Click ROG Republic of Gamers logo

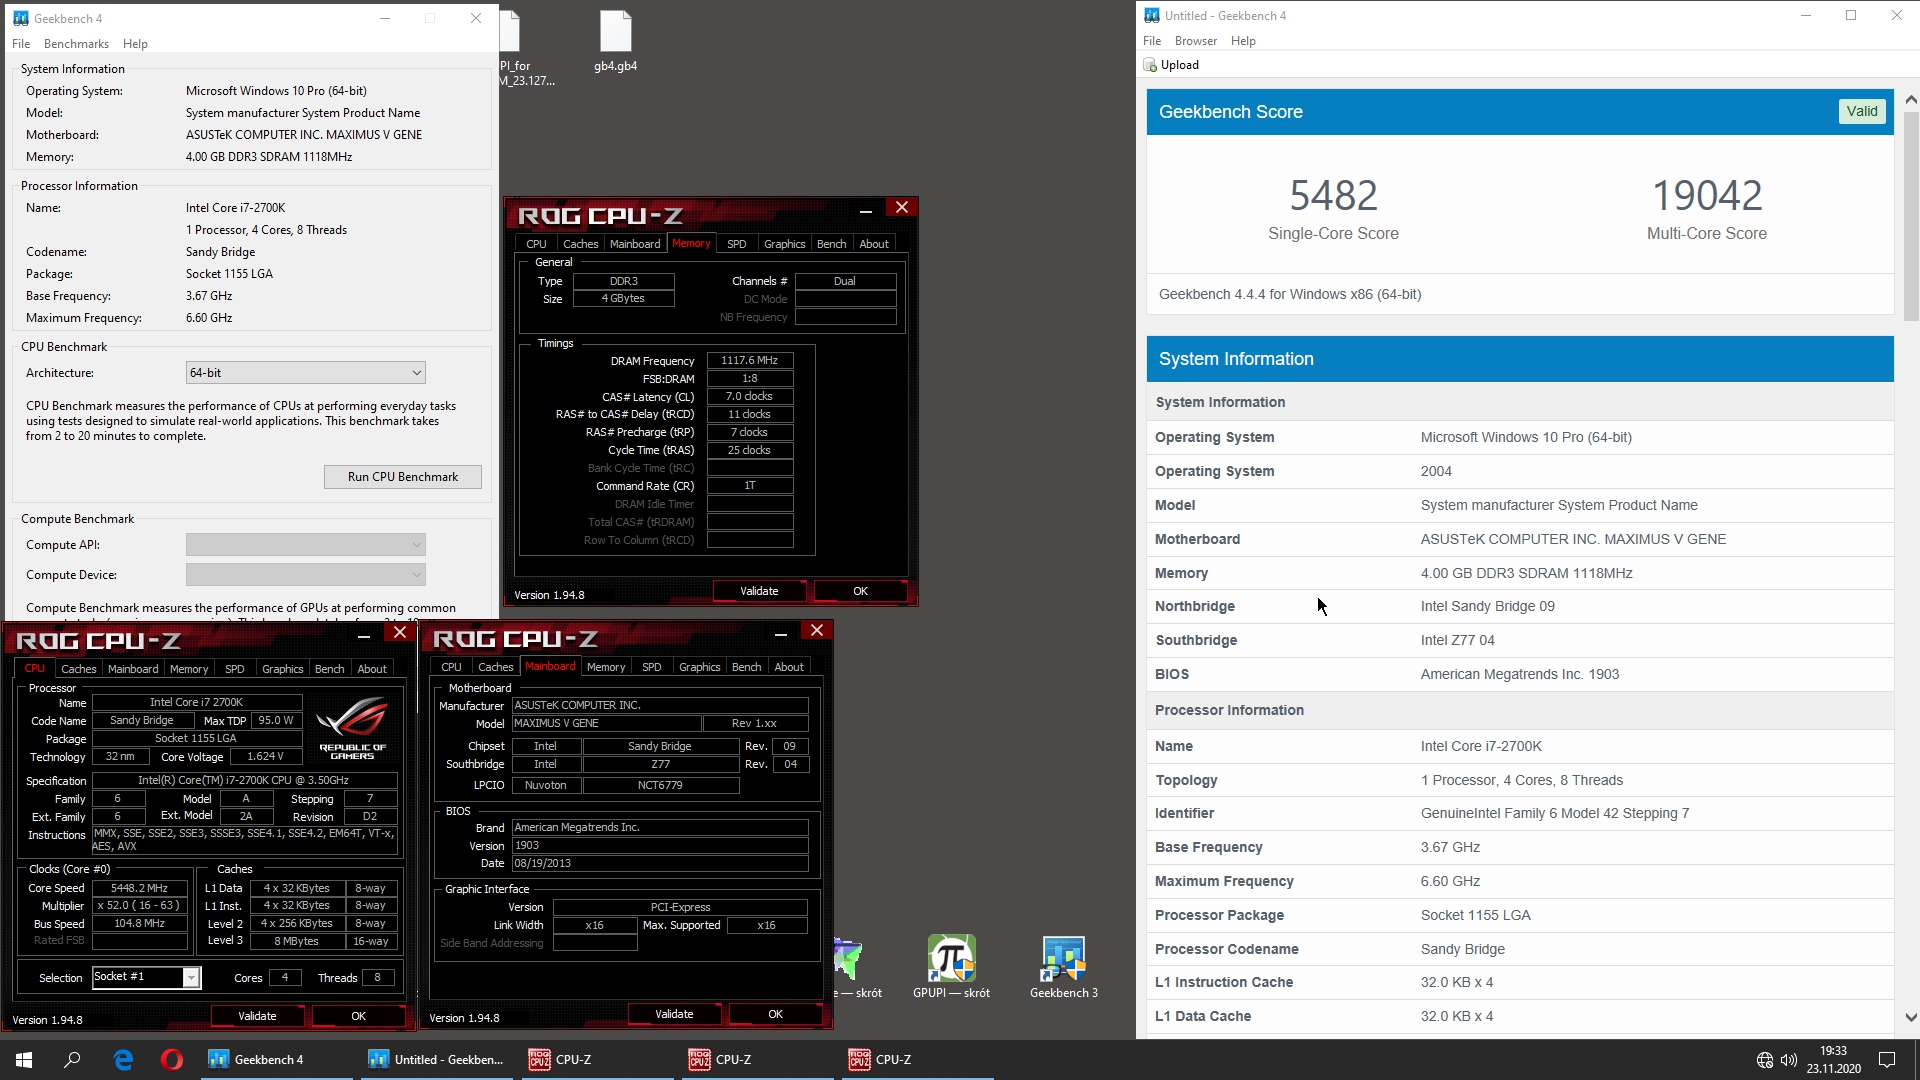pos(352,728)
